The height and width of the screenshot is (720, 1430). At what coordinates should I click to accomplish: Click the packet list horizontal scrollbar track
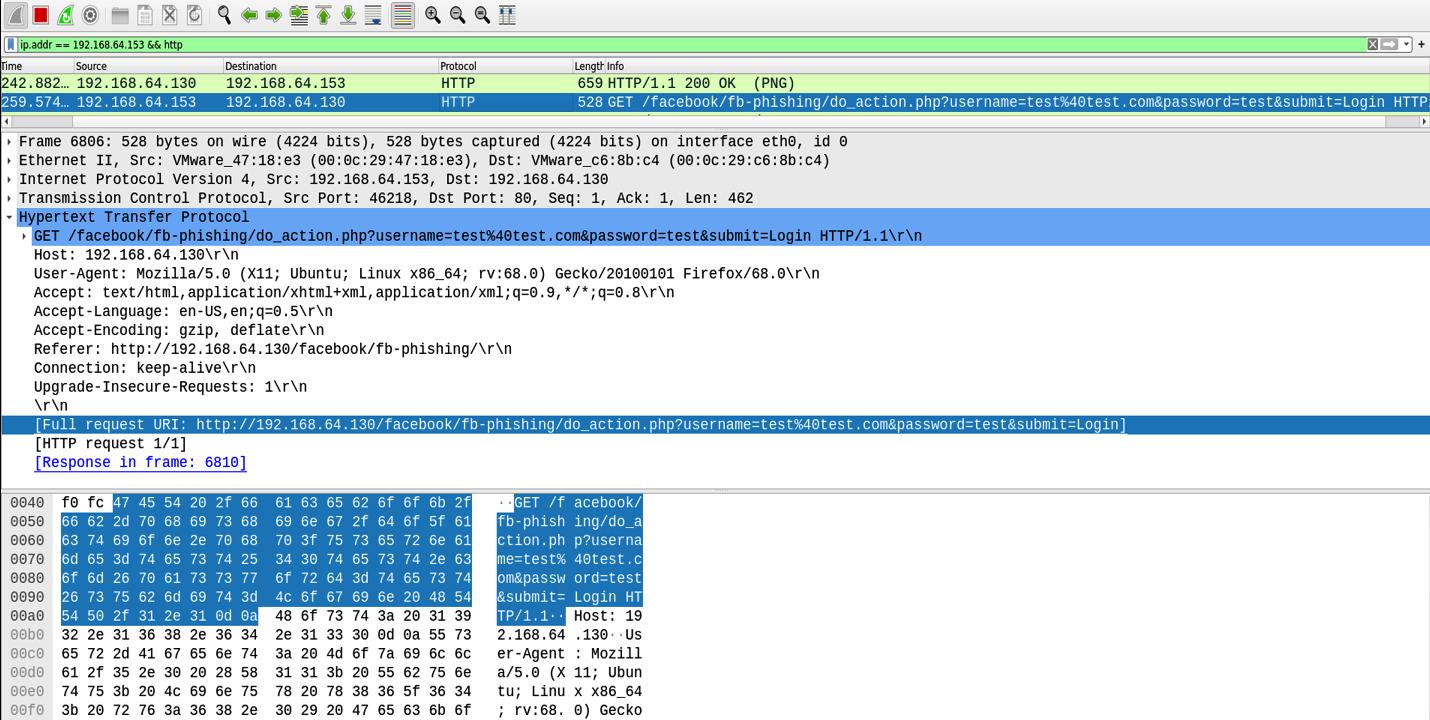click(714, 122)
